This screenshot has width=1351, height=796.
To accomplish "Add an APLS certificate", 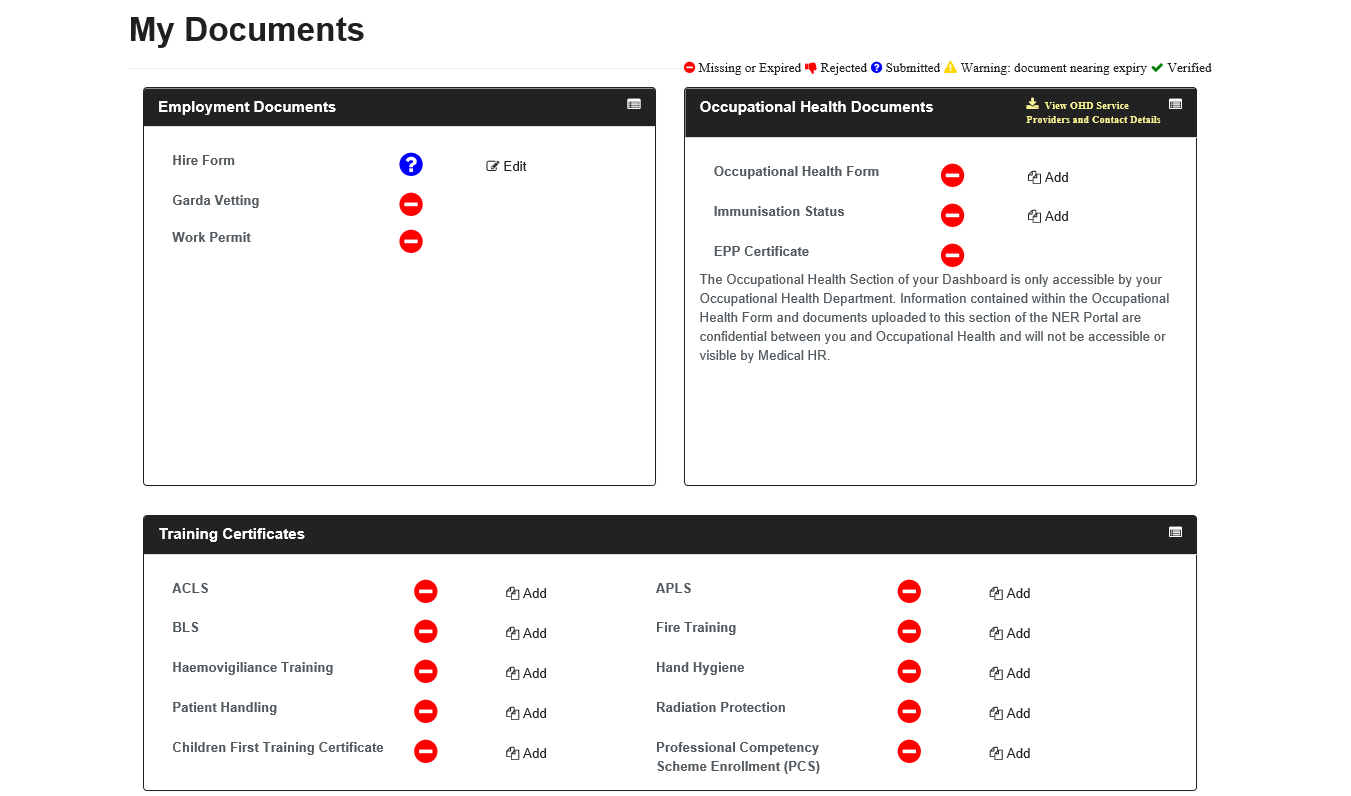I will tap(1010, 594).
